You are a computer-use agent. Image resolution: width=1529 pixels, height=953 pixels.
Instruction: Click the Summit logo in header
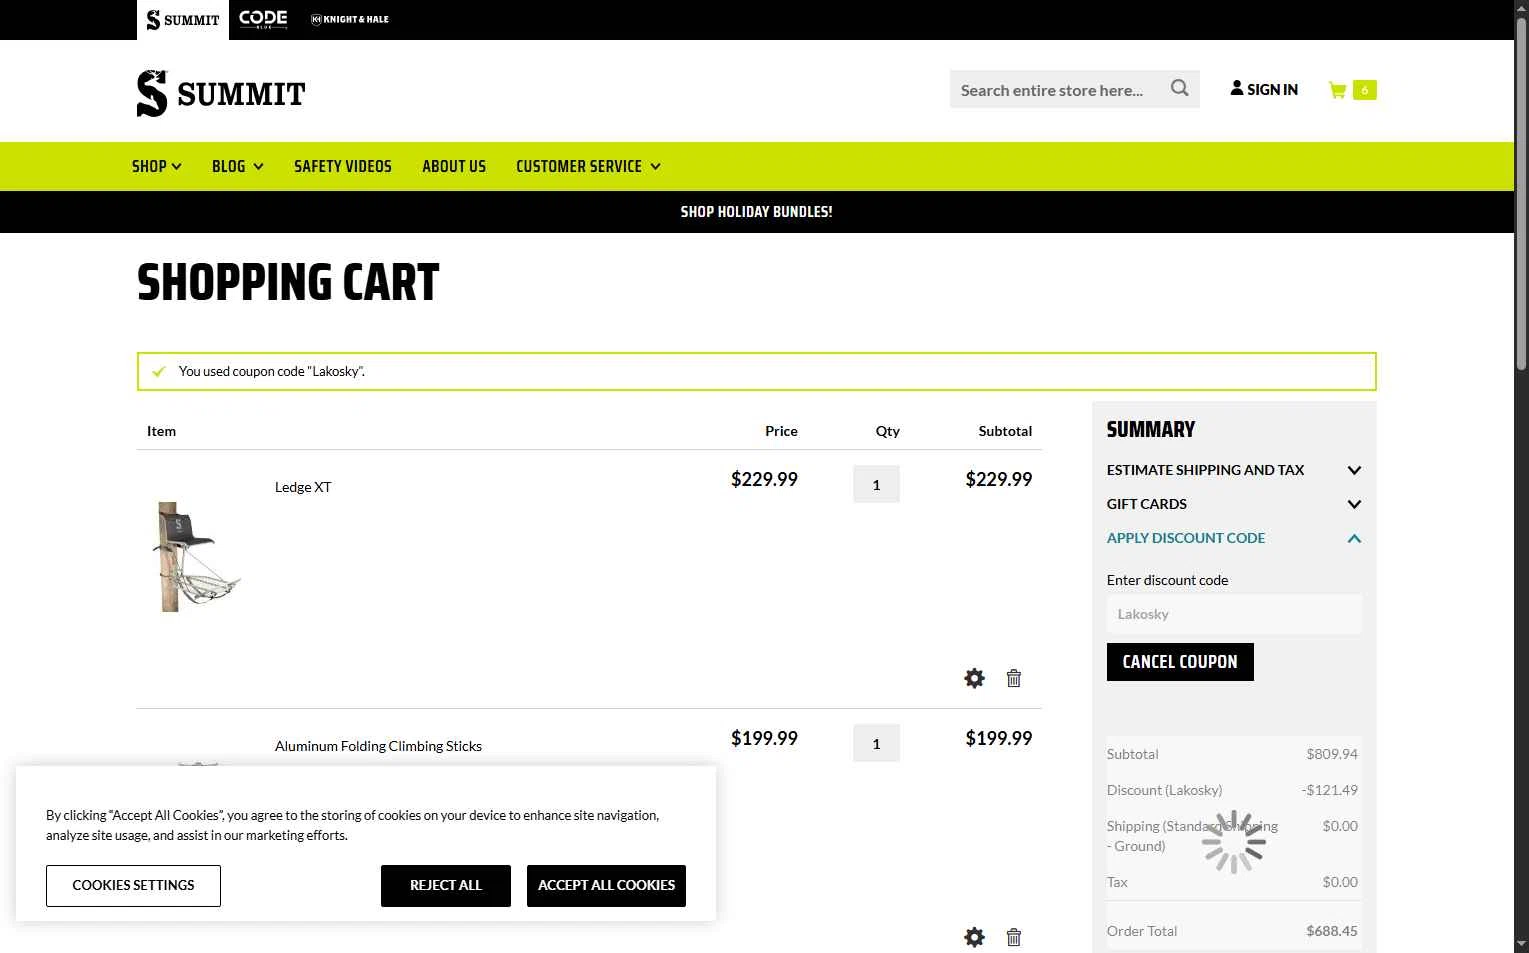(221, 93)
